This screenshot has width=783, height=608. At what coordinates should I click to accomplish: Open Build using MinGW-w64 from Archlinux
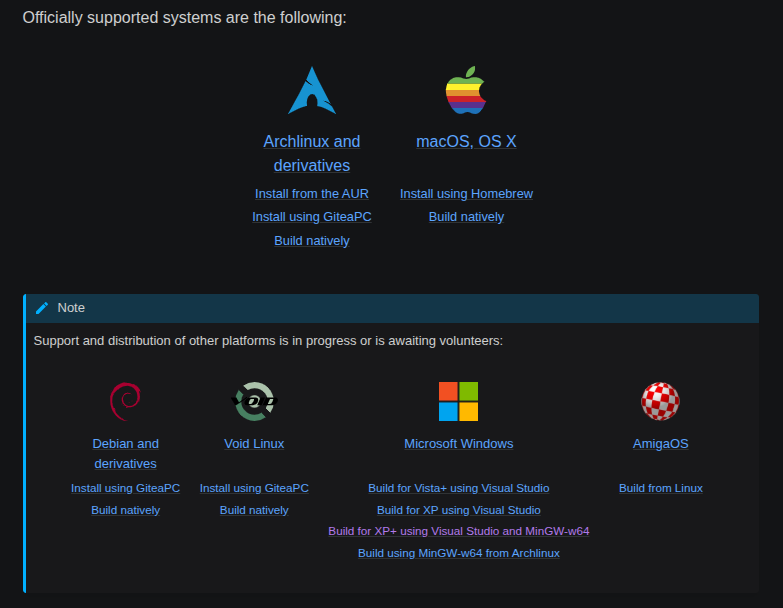(x=458, y=553)
